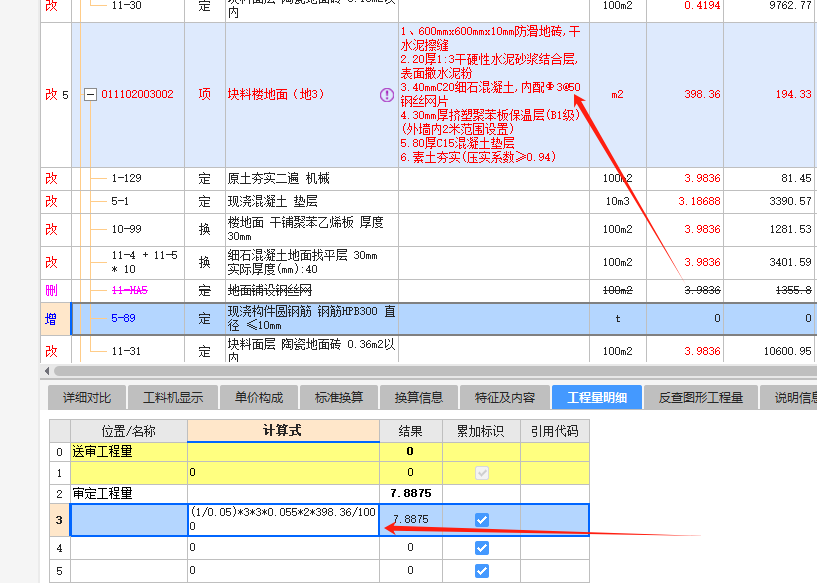Image resolution: width=817 pixels, height=583 pixels.
Task: Select the added item 5-89
Action: tap(123, 318)
